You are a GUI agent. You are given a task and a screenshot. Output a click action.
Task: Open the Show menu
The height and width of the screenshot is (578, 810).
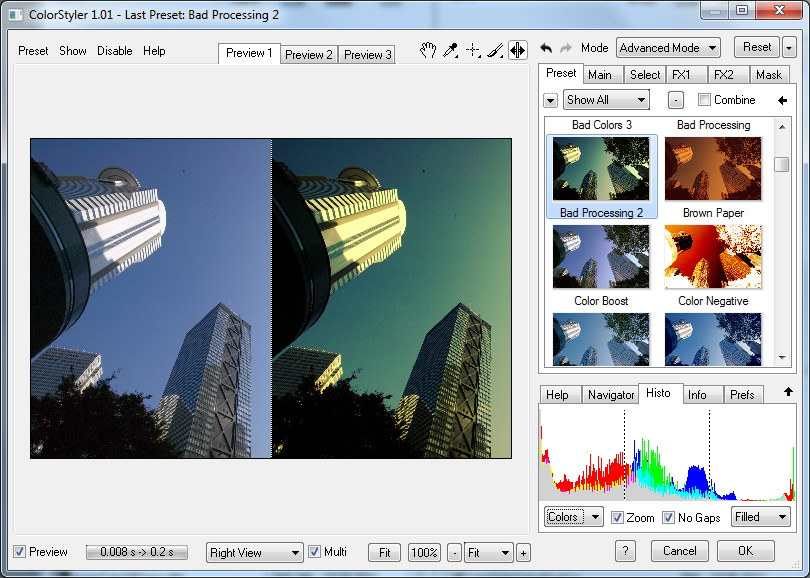coord(73,51)
